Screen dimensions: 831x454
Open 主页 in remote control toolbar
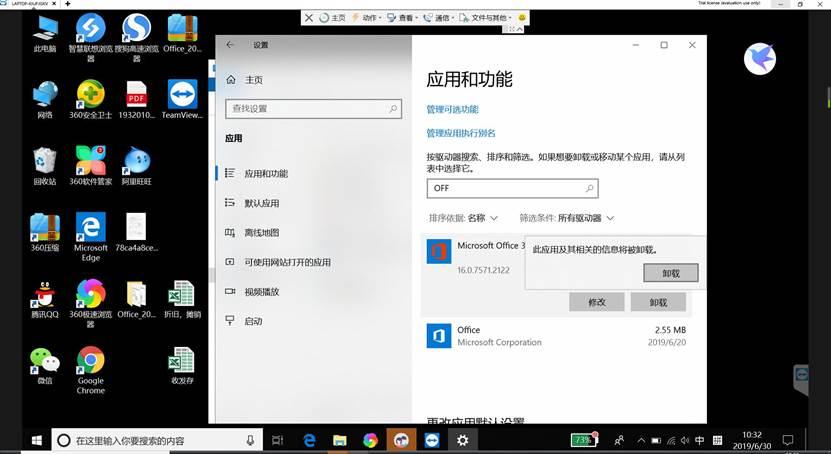pyautogui.click(x=332, y=17)
